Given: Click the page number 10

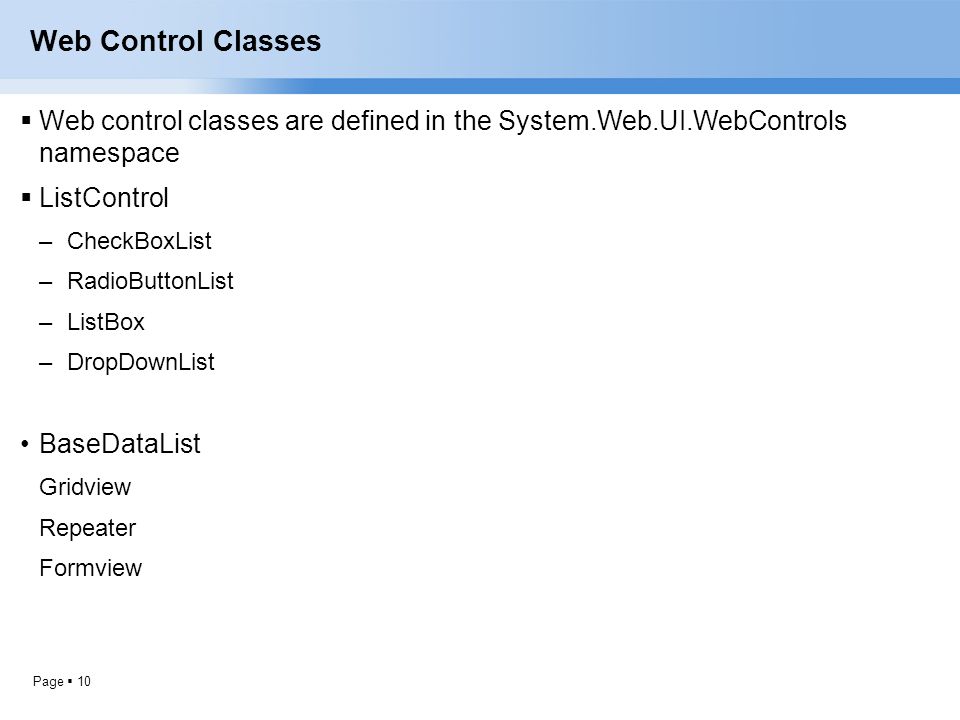Looking at the screenshot, I should (x=84, y=681).
